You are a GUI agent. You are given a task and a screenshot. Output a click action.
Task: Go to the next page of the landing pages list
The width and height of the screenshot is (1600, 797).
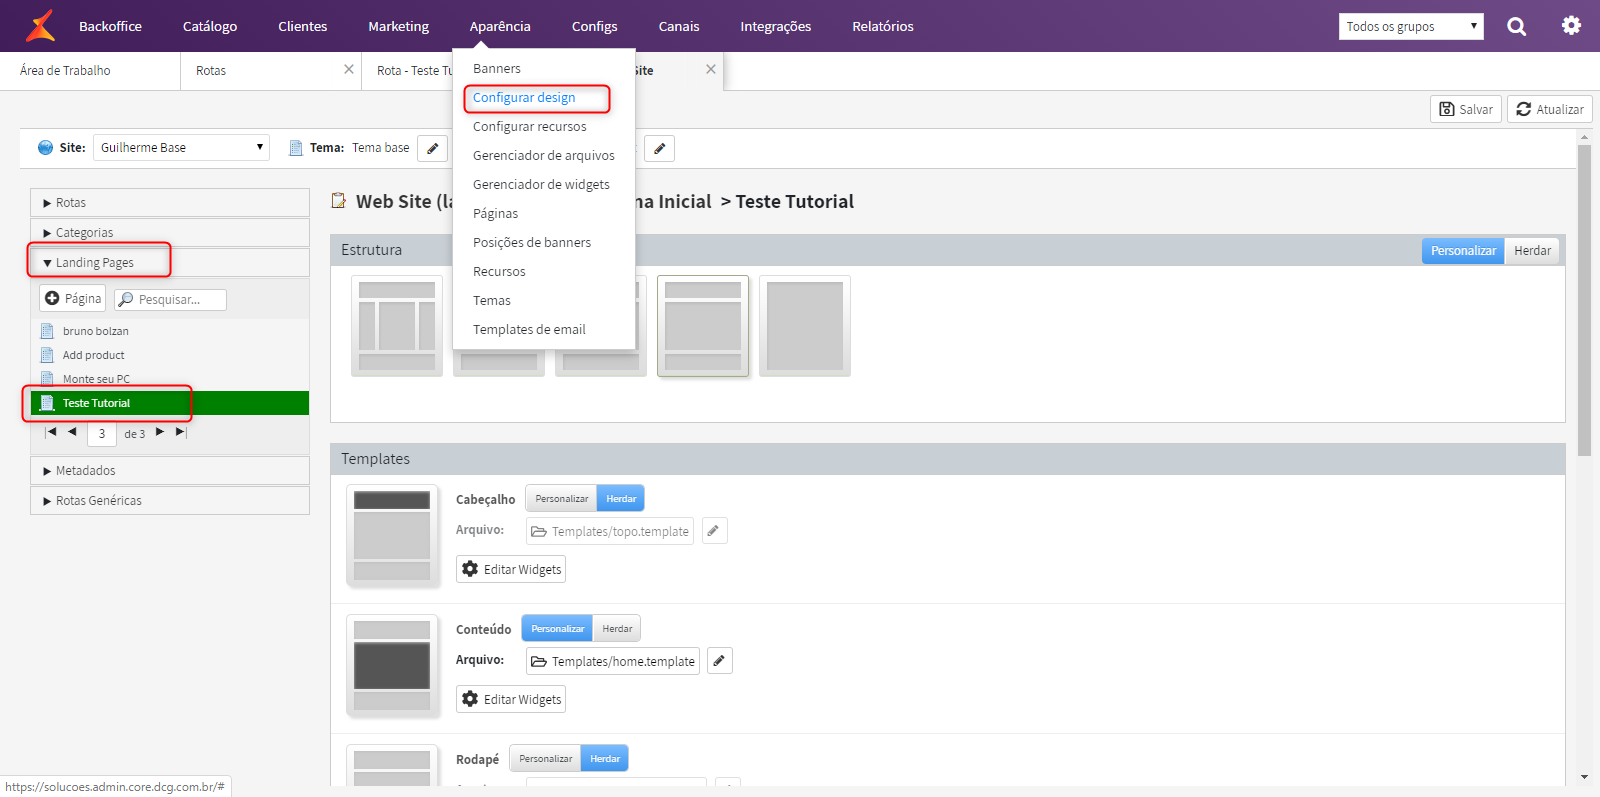pyautogui.click(x=160, y=432)
